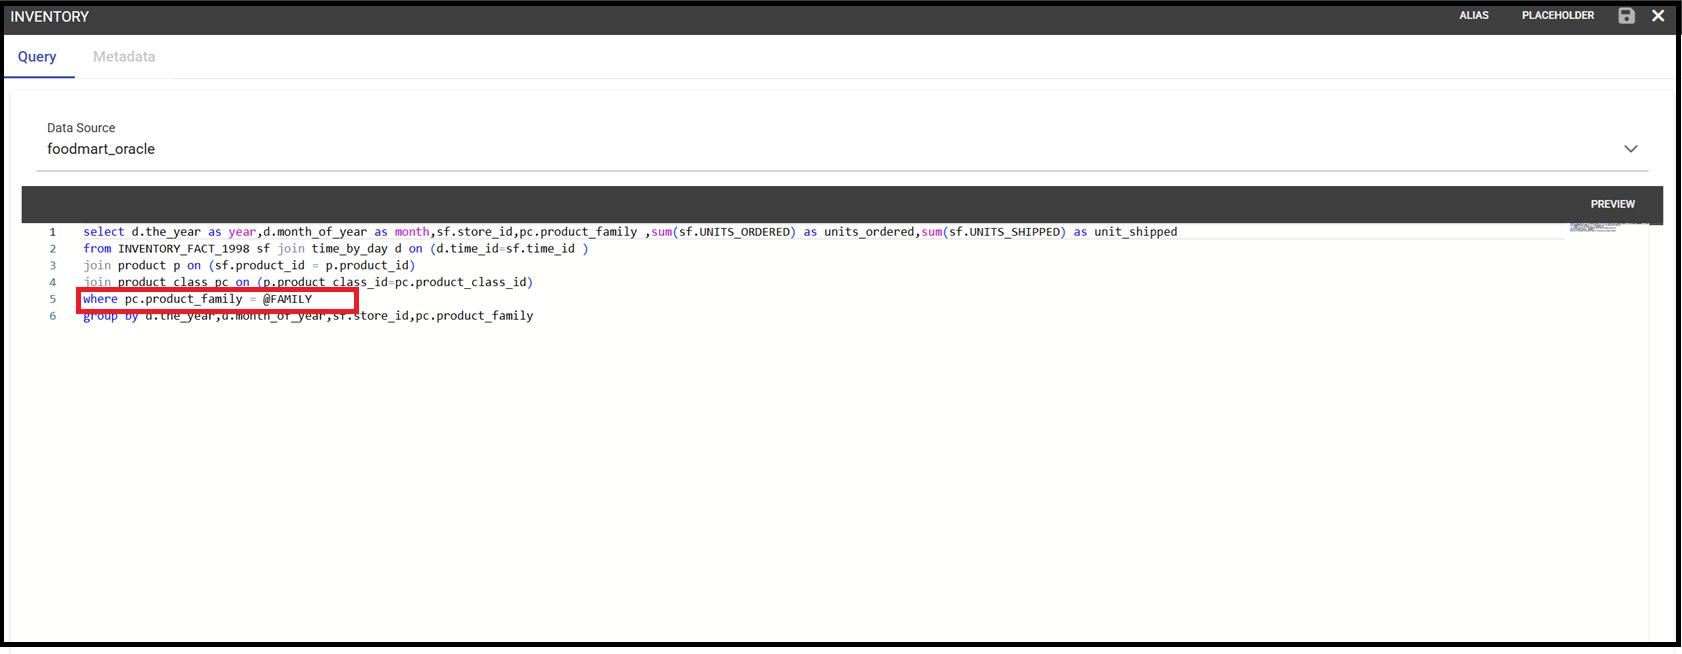Screen dimensions: 1682x654
Task: Click 'unit_shipped' alias at end of line 1
Action: [x=1136, y=232]
